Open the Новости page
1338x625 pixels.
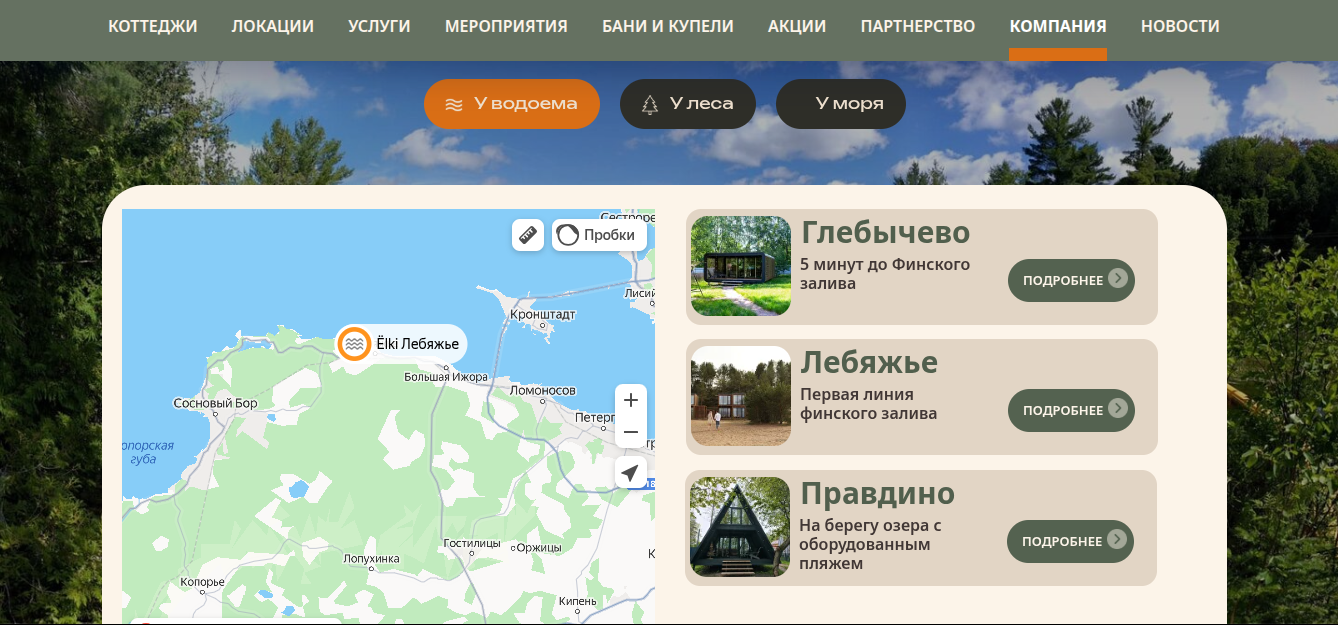[x=1180, y=27]
